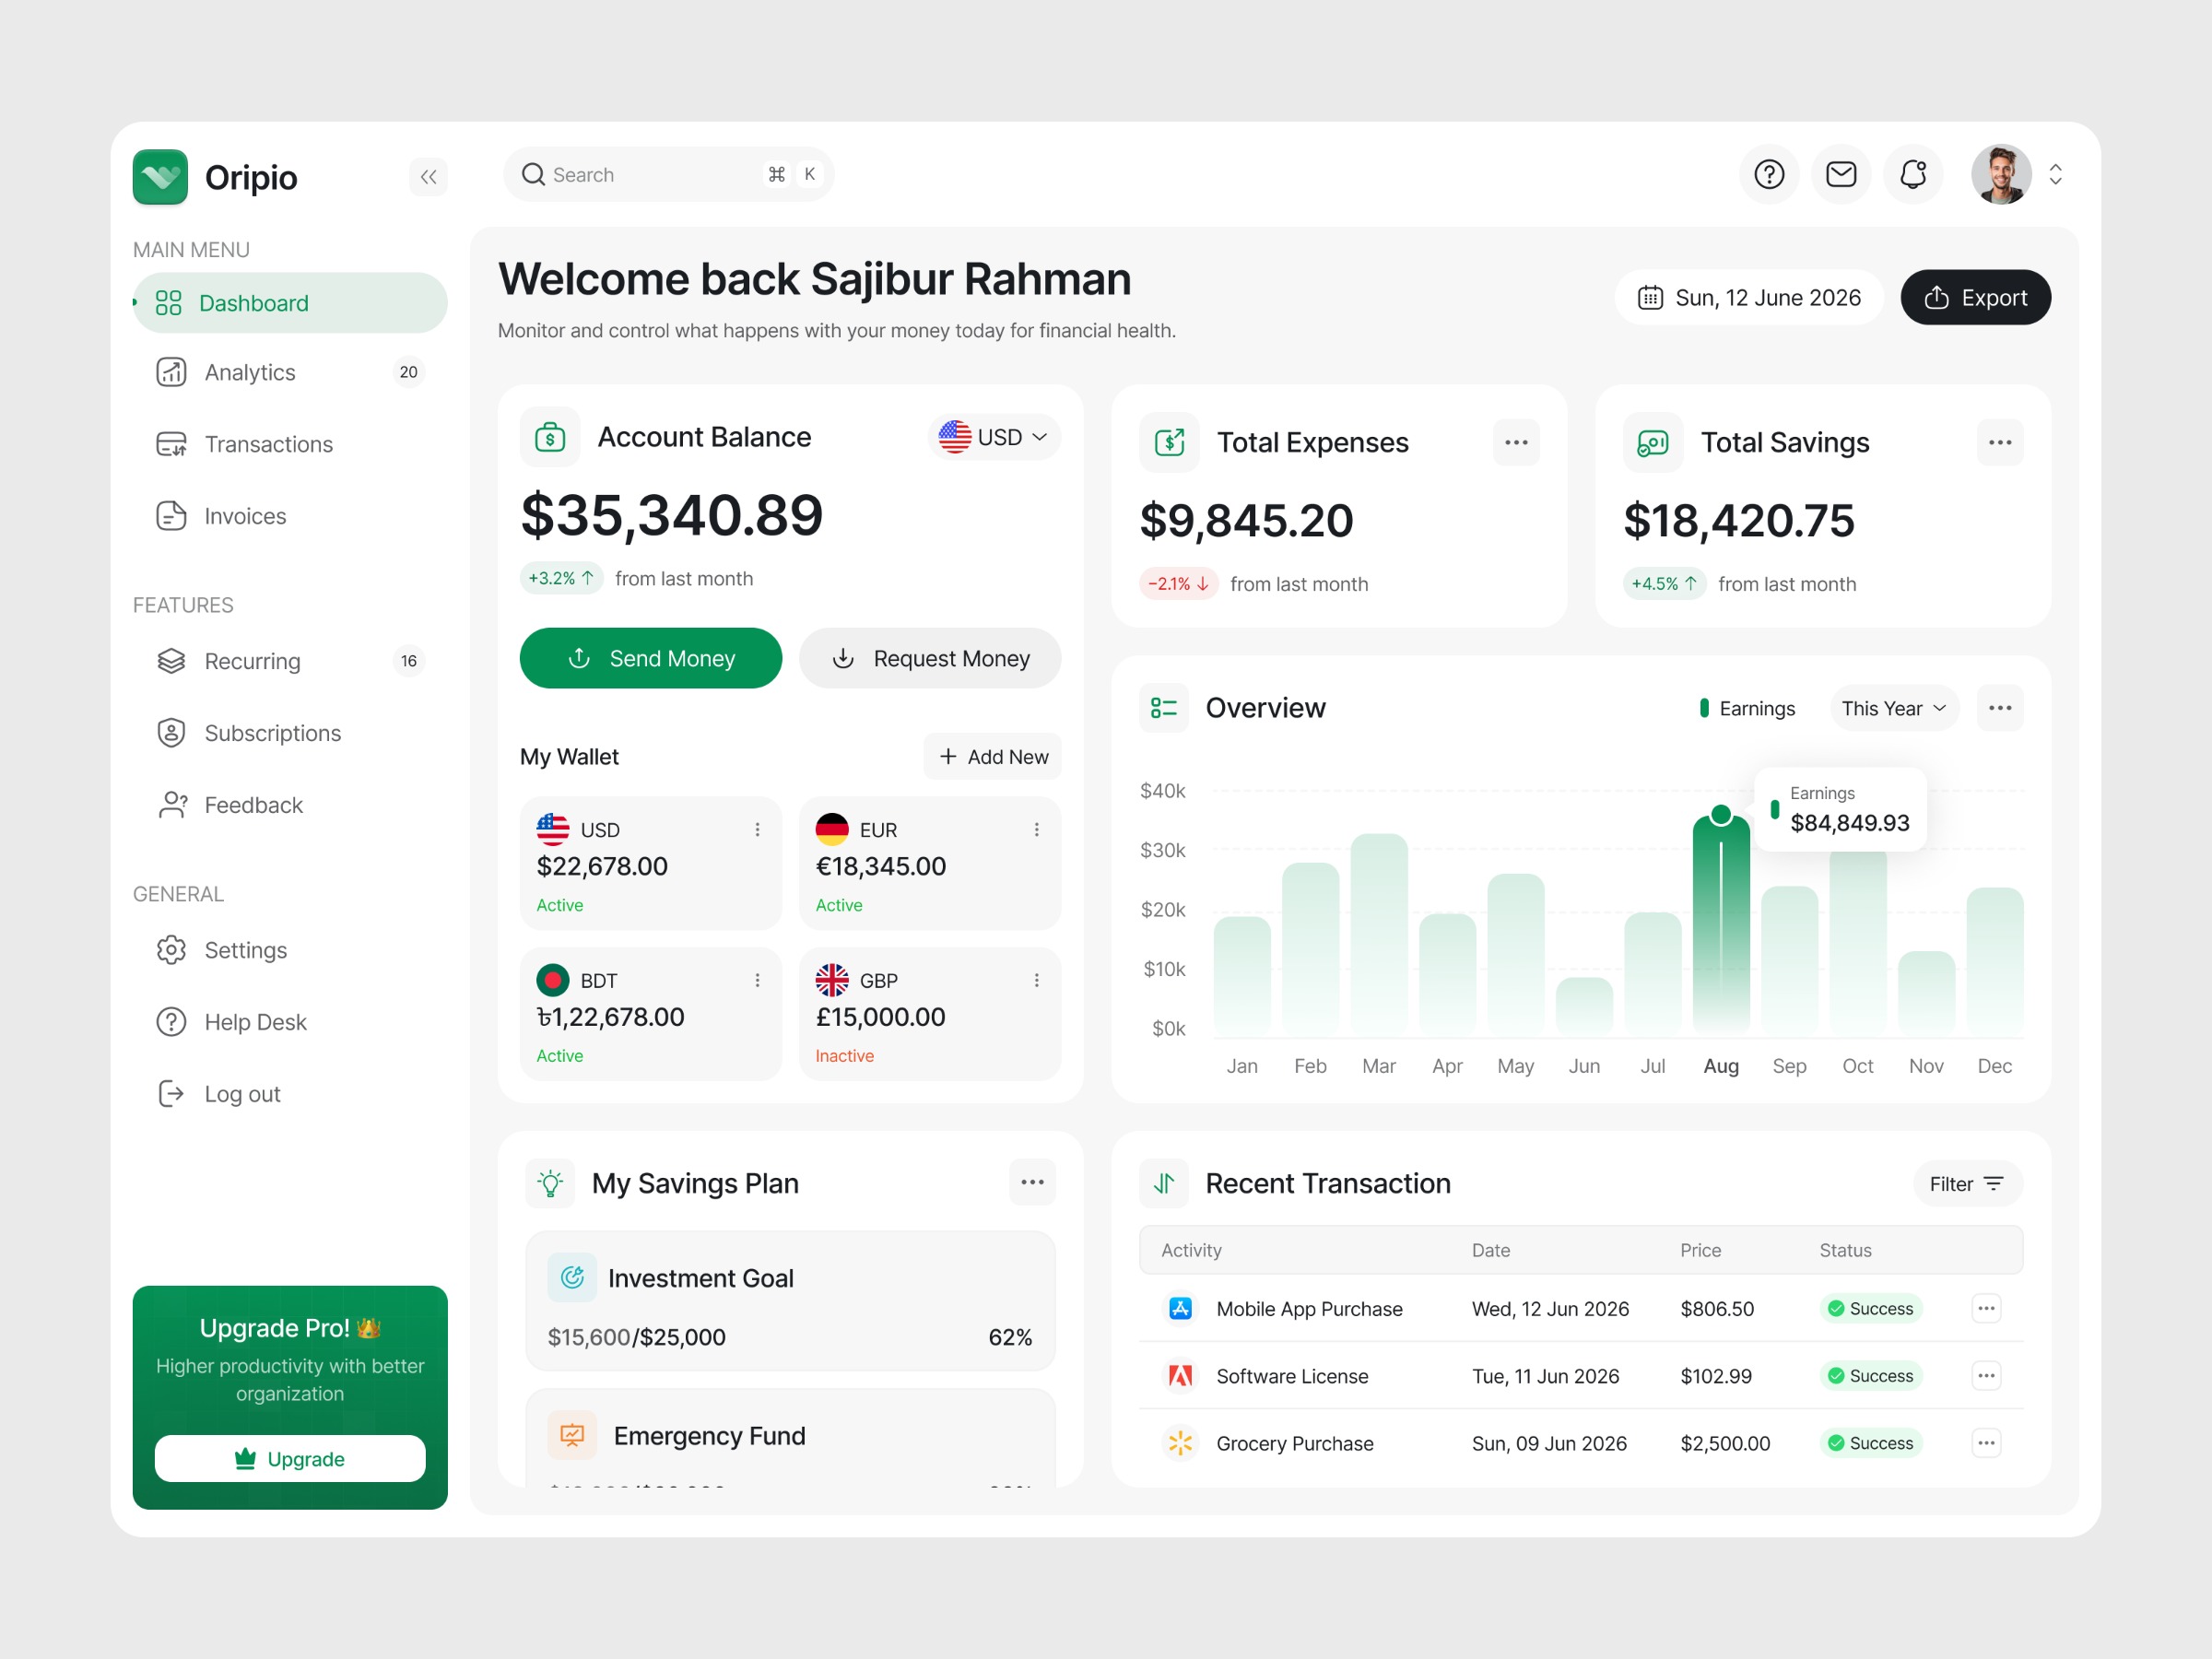Screen dimensions: 2212x1659
Task: Click the Recurring icon in the sidebar
Action: pyautogui.click(x=171, y=660)
